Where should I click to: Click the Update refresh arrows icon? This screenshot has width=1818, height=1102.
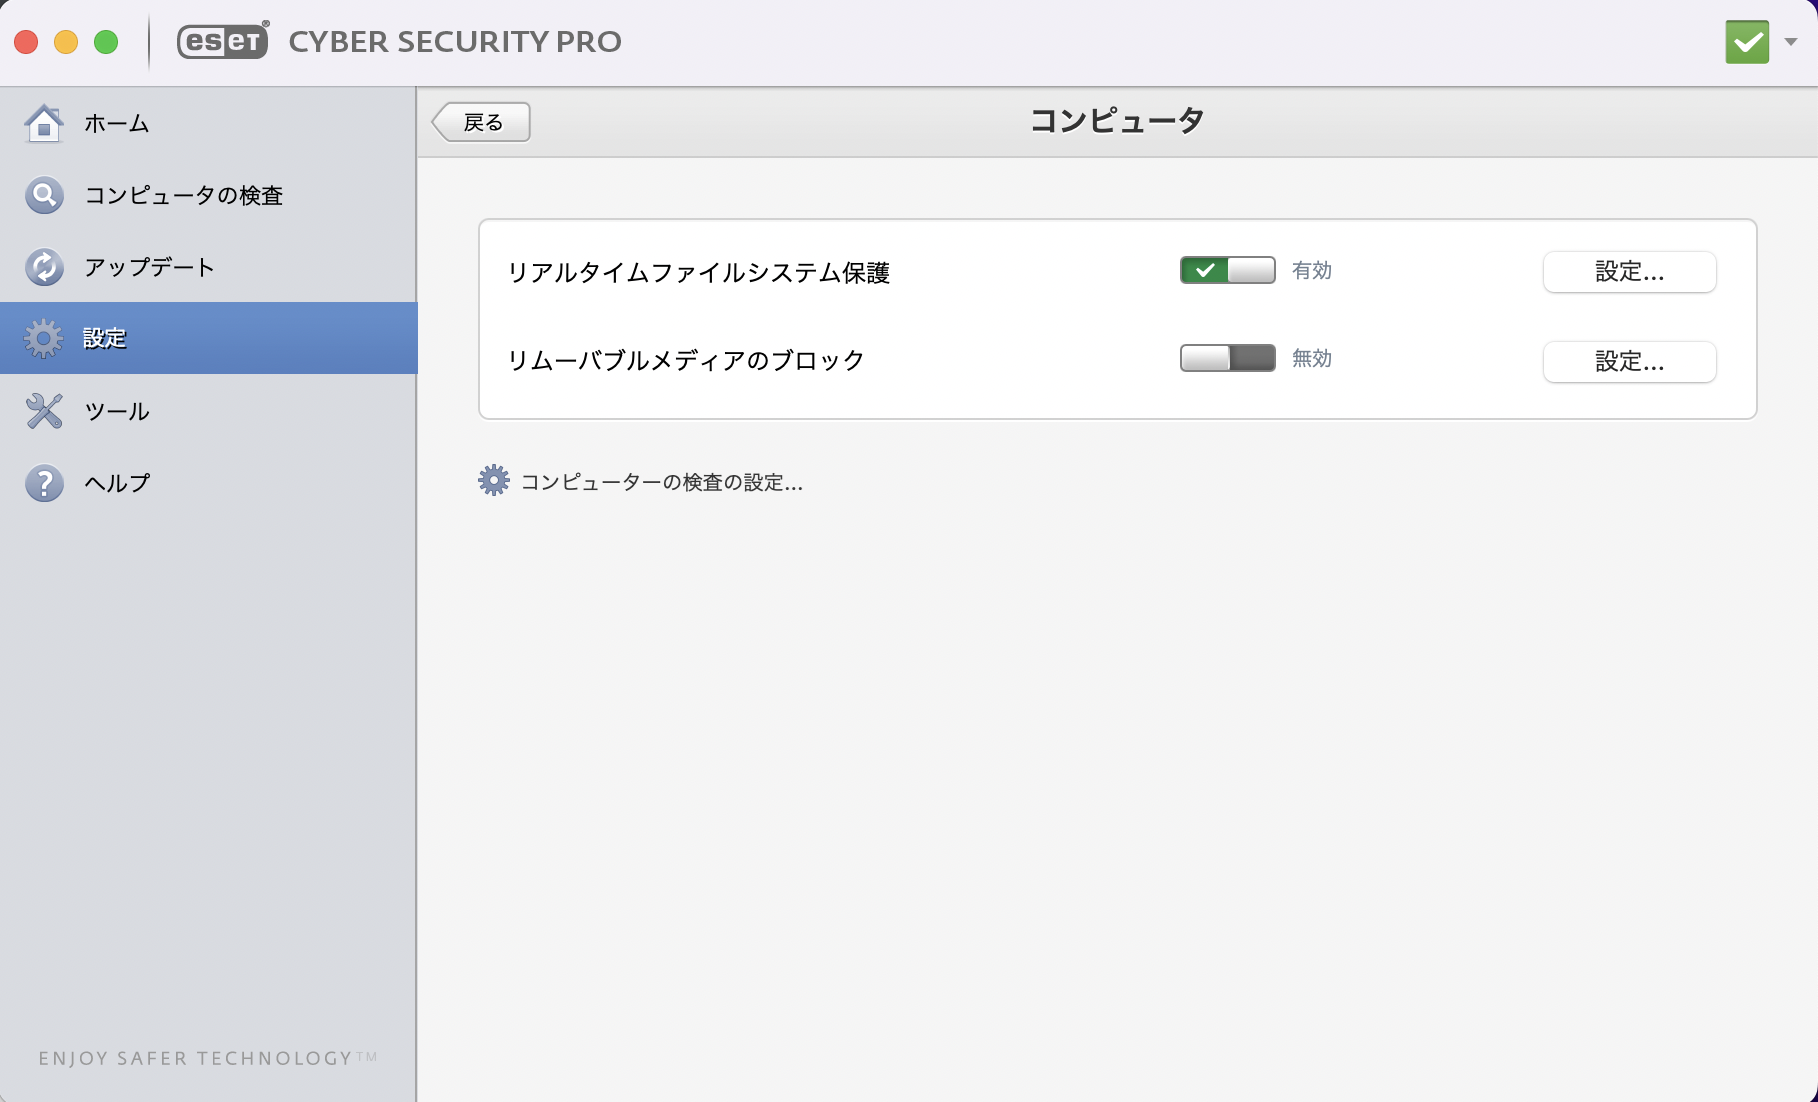[x=44, y=267]
